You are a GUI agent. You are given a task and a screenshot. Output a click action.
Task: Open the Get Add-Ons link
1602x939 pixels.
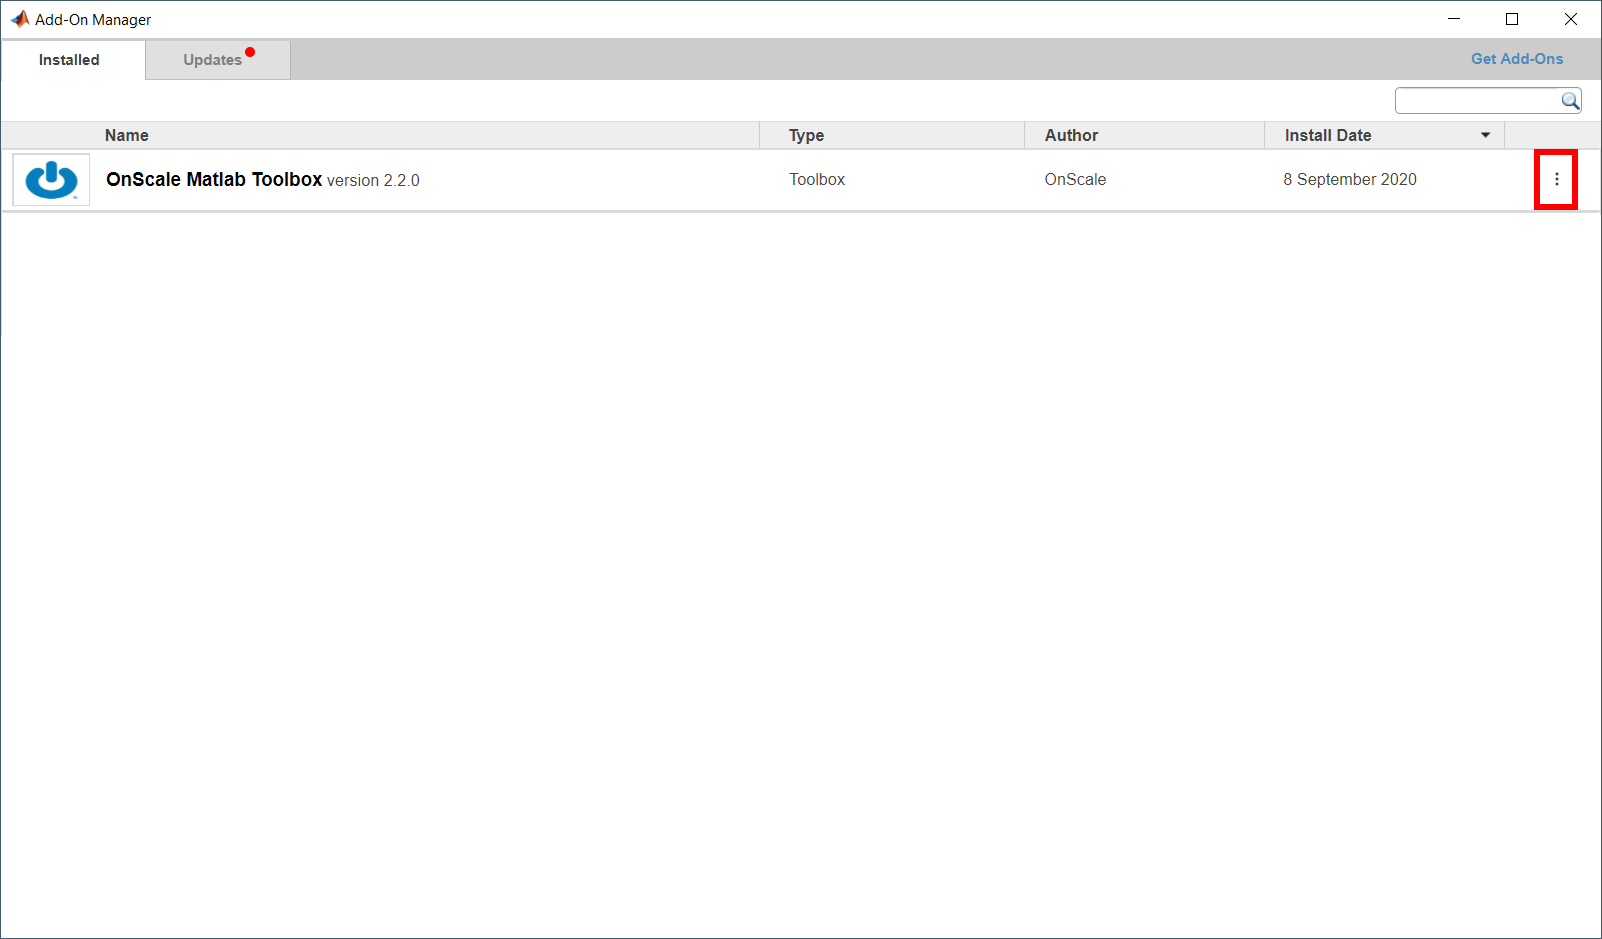(1517, 59)
